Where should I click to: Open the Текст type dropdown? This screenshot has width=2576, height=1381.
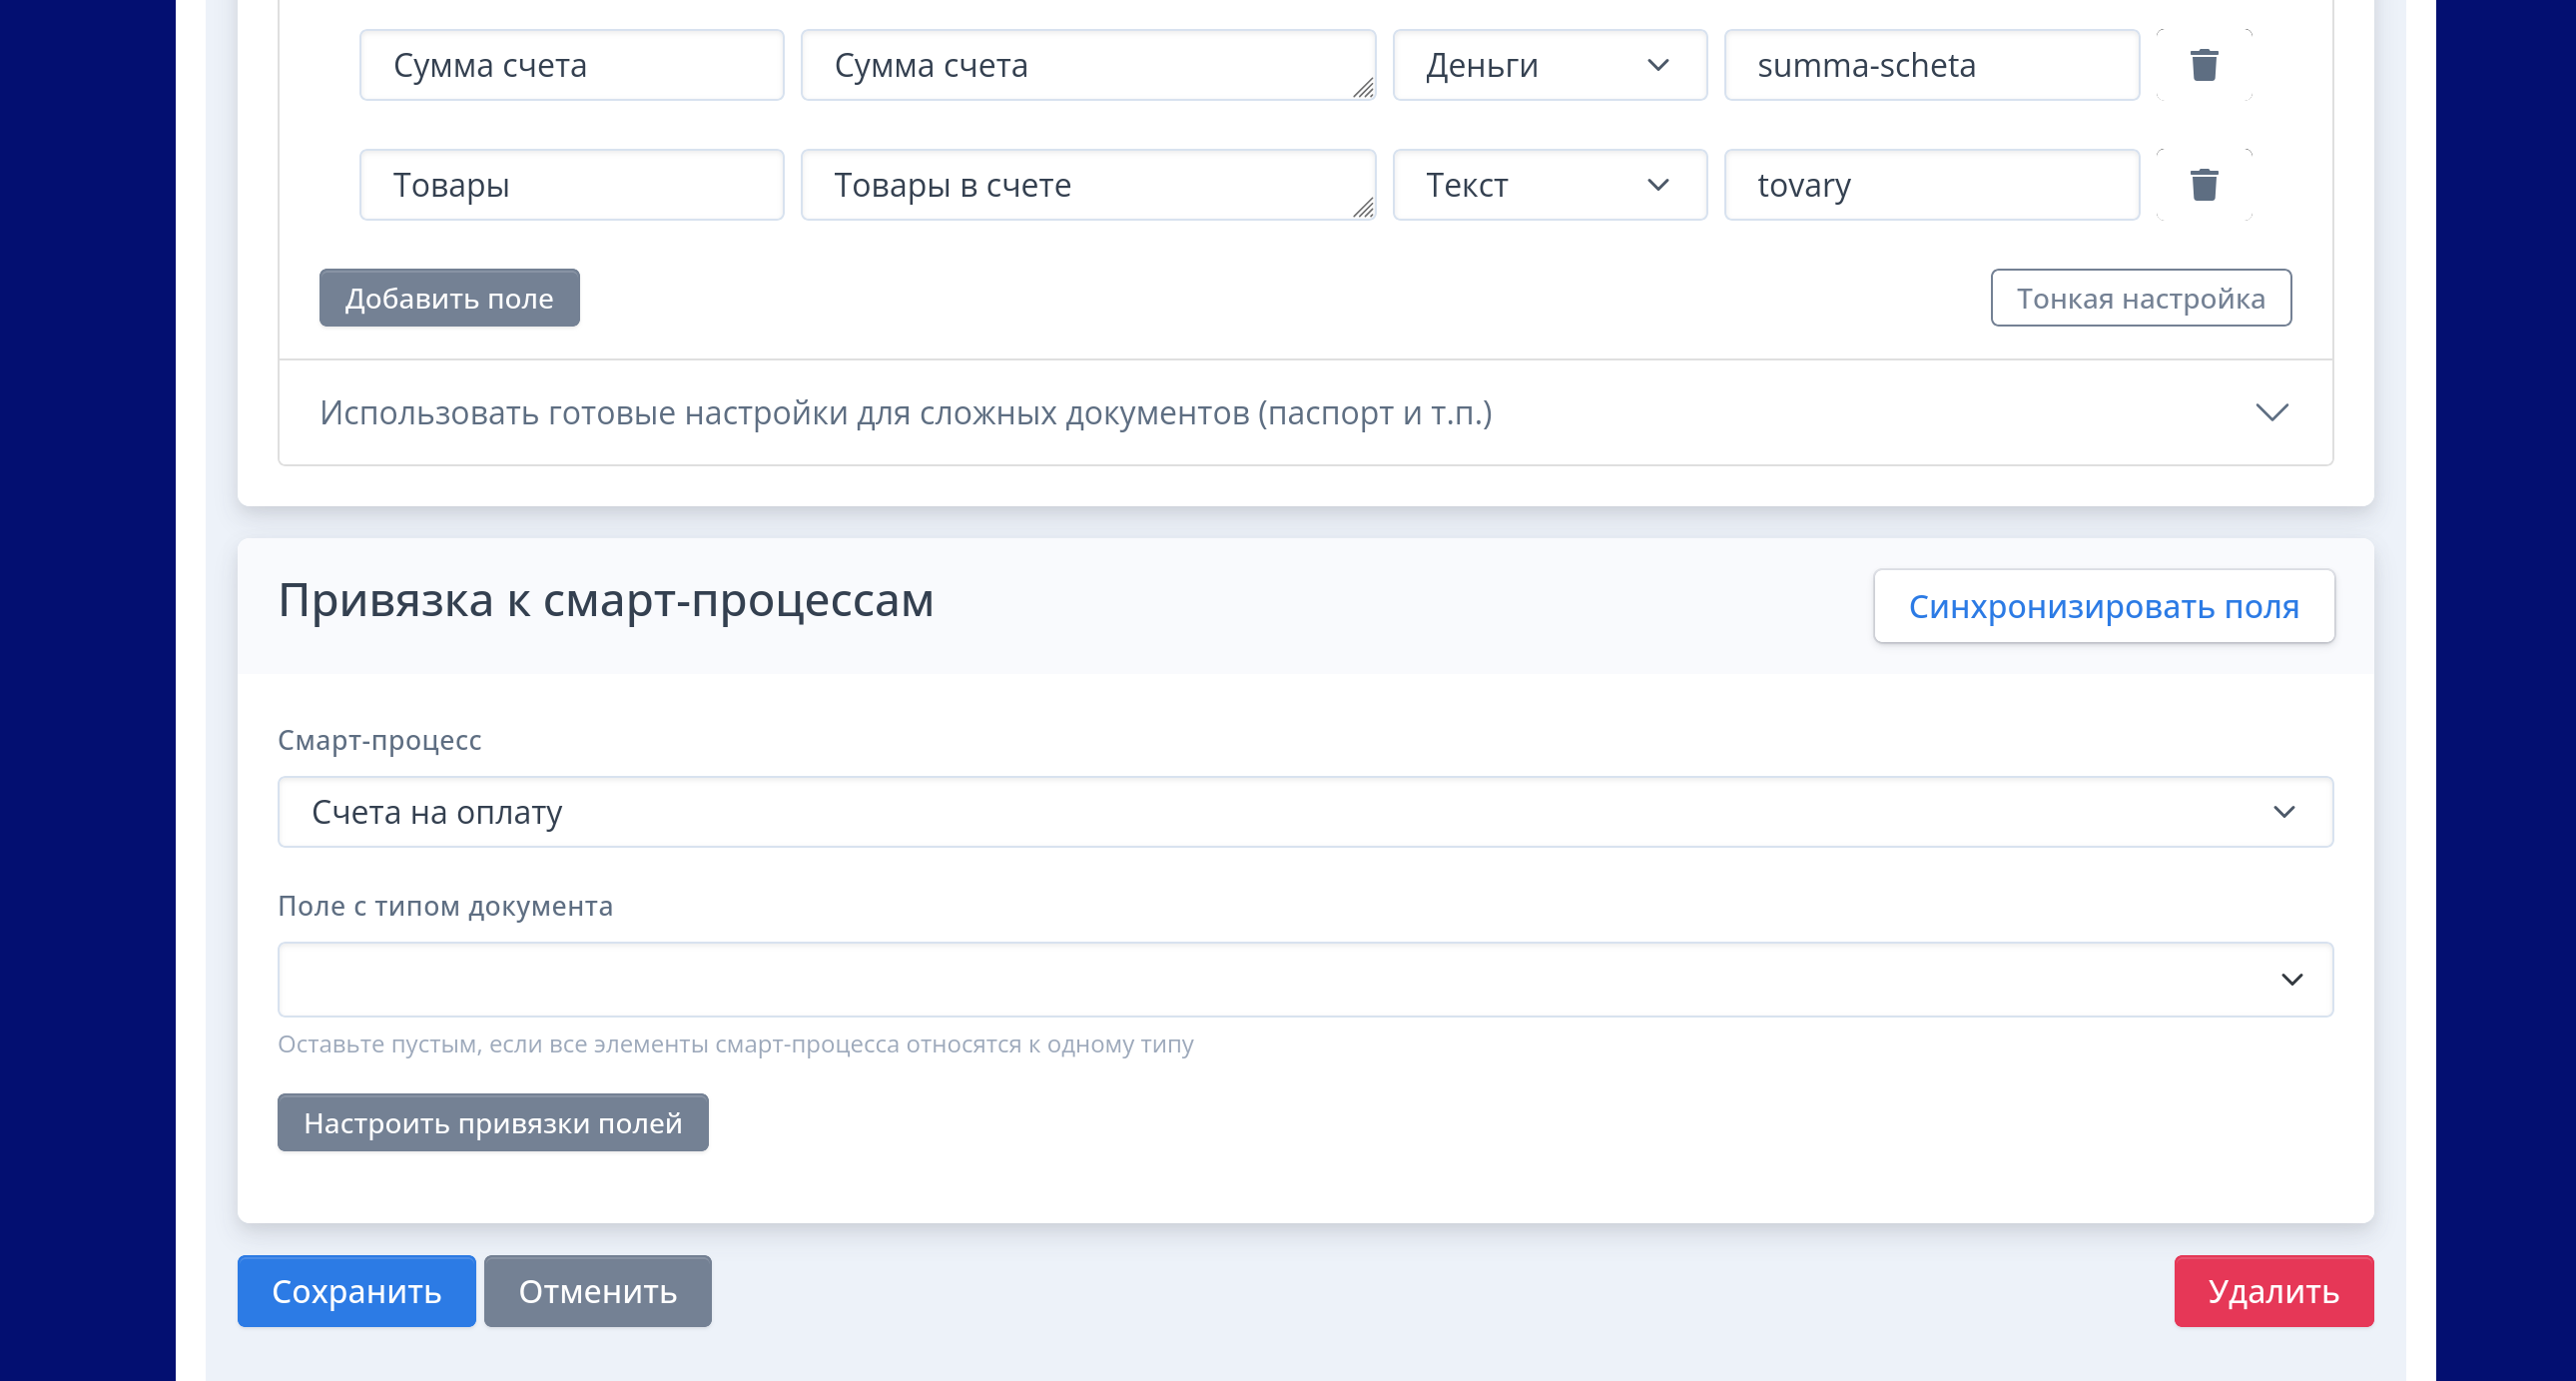[x=1548, y=185]
